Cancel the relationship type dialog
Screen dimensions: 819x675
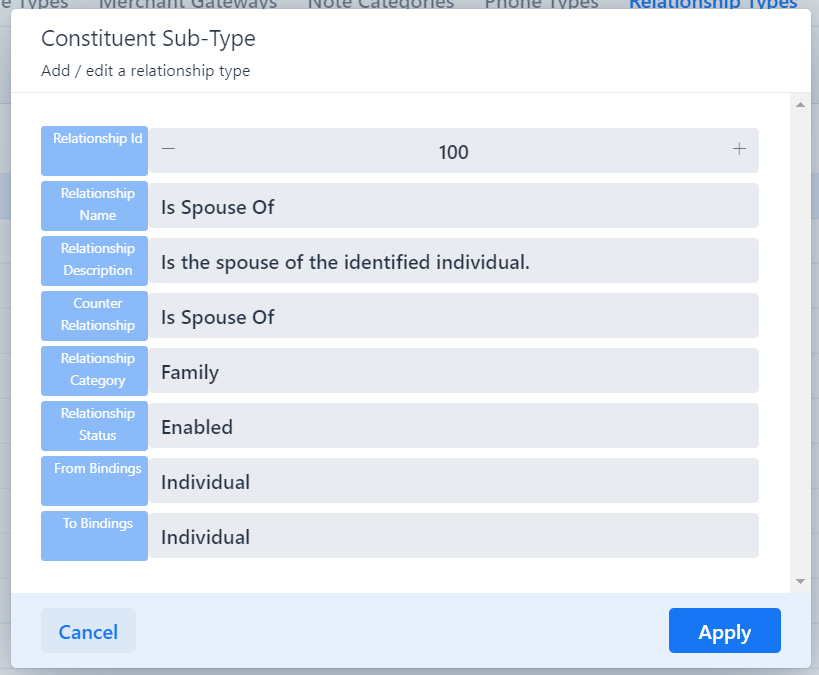88,631
